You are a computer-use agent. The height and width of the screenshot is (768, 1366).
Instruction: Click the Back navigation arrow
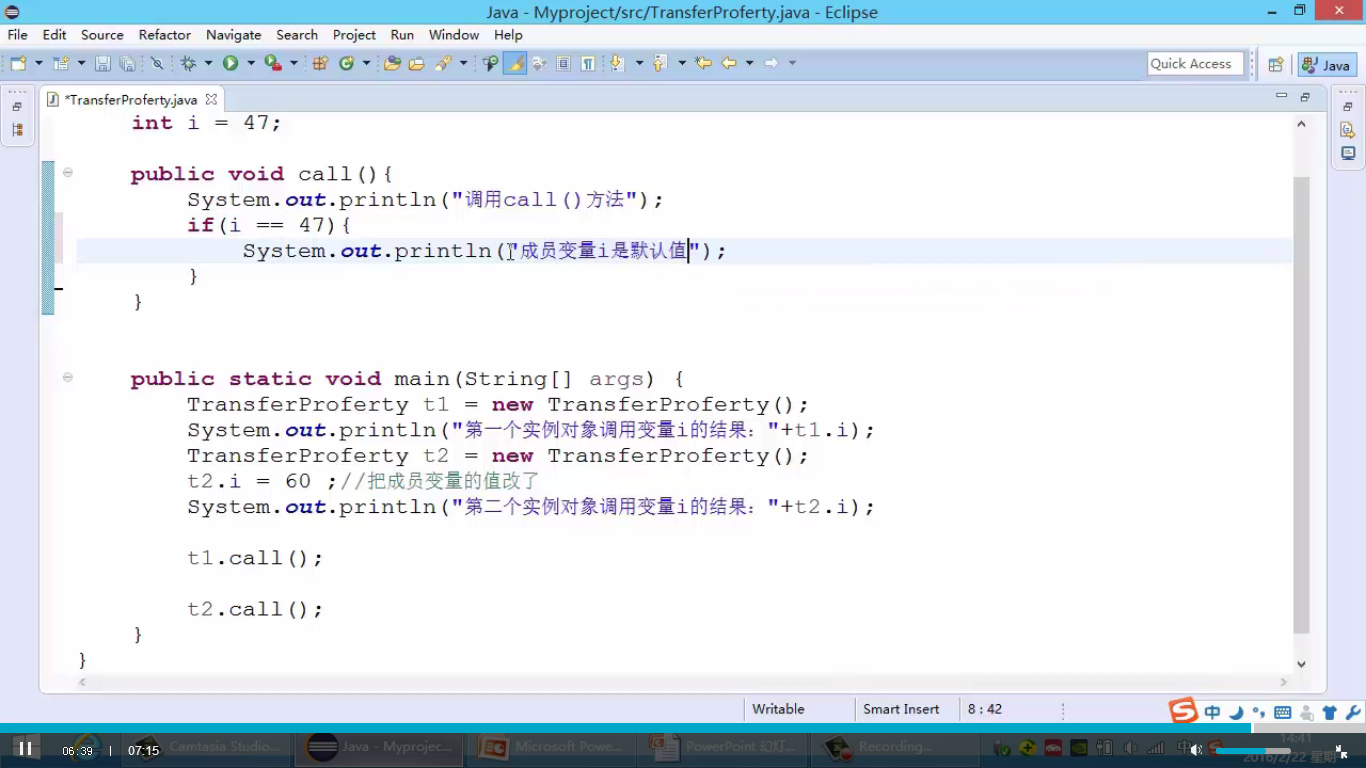pyautogui.click(x=729, y=63)
